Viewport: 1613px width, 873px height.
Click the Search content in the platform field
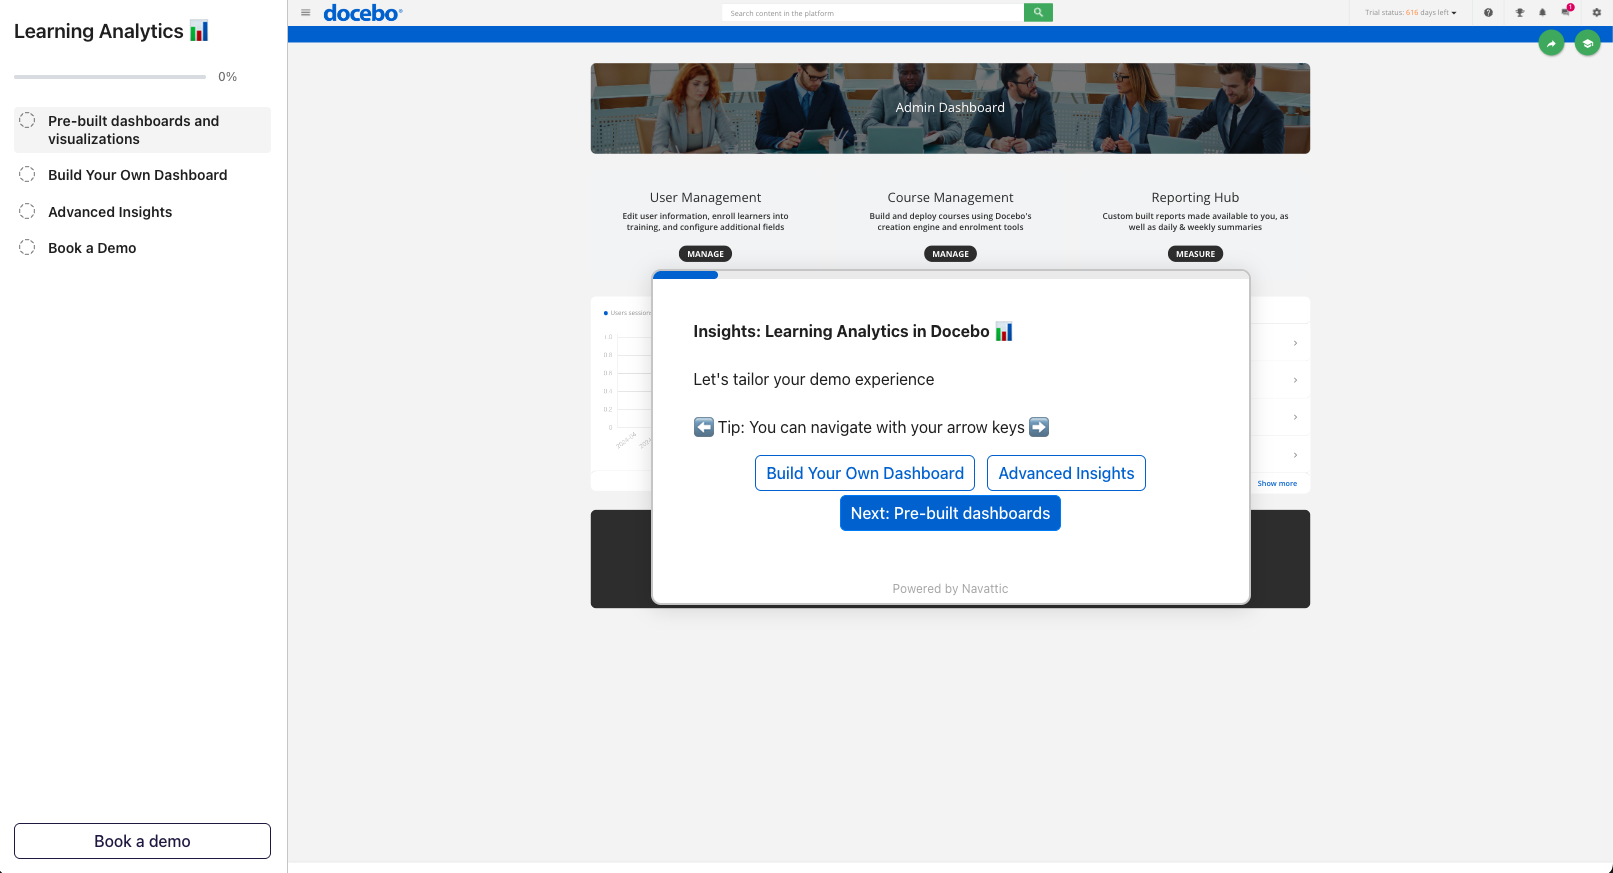872,13
